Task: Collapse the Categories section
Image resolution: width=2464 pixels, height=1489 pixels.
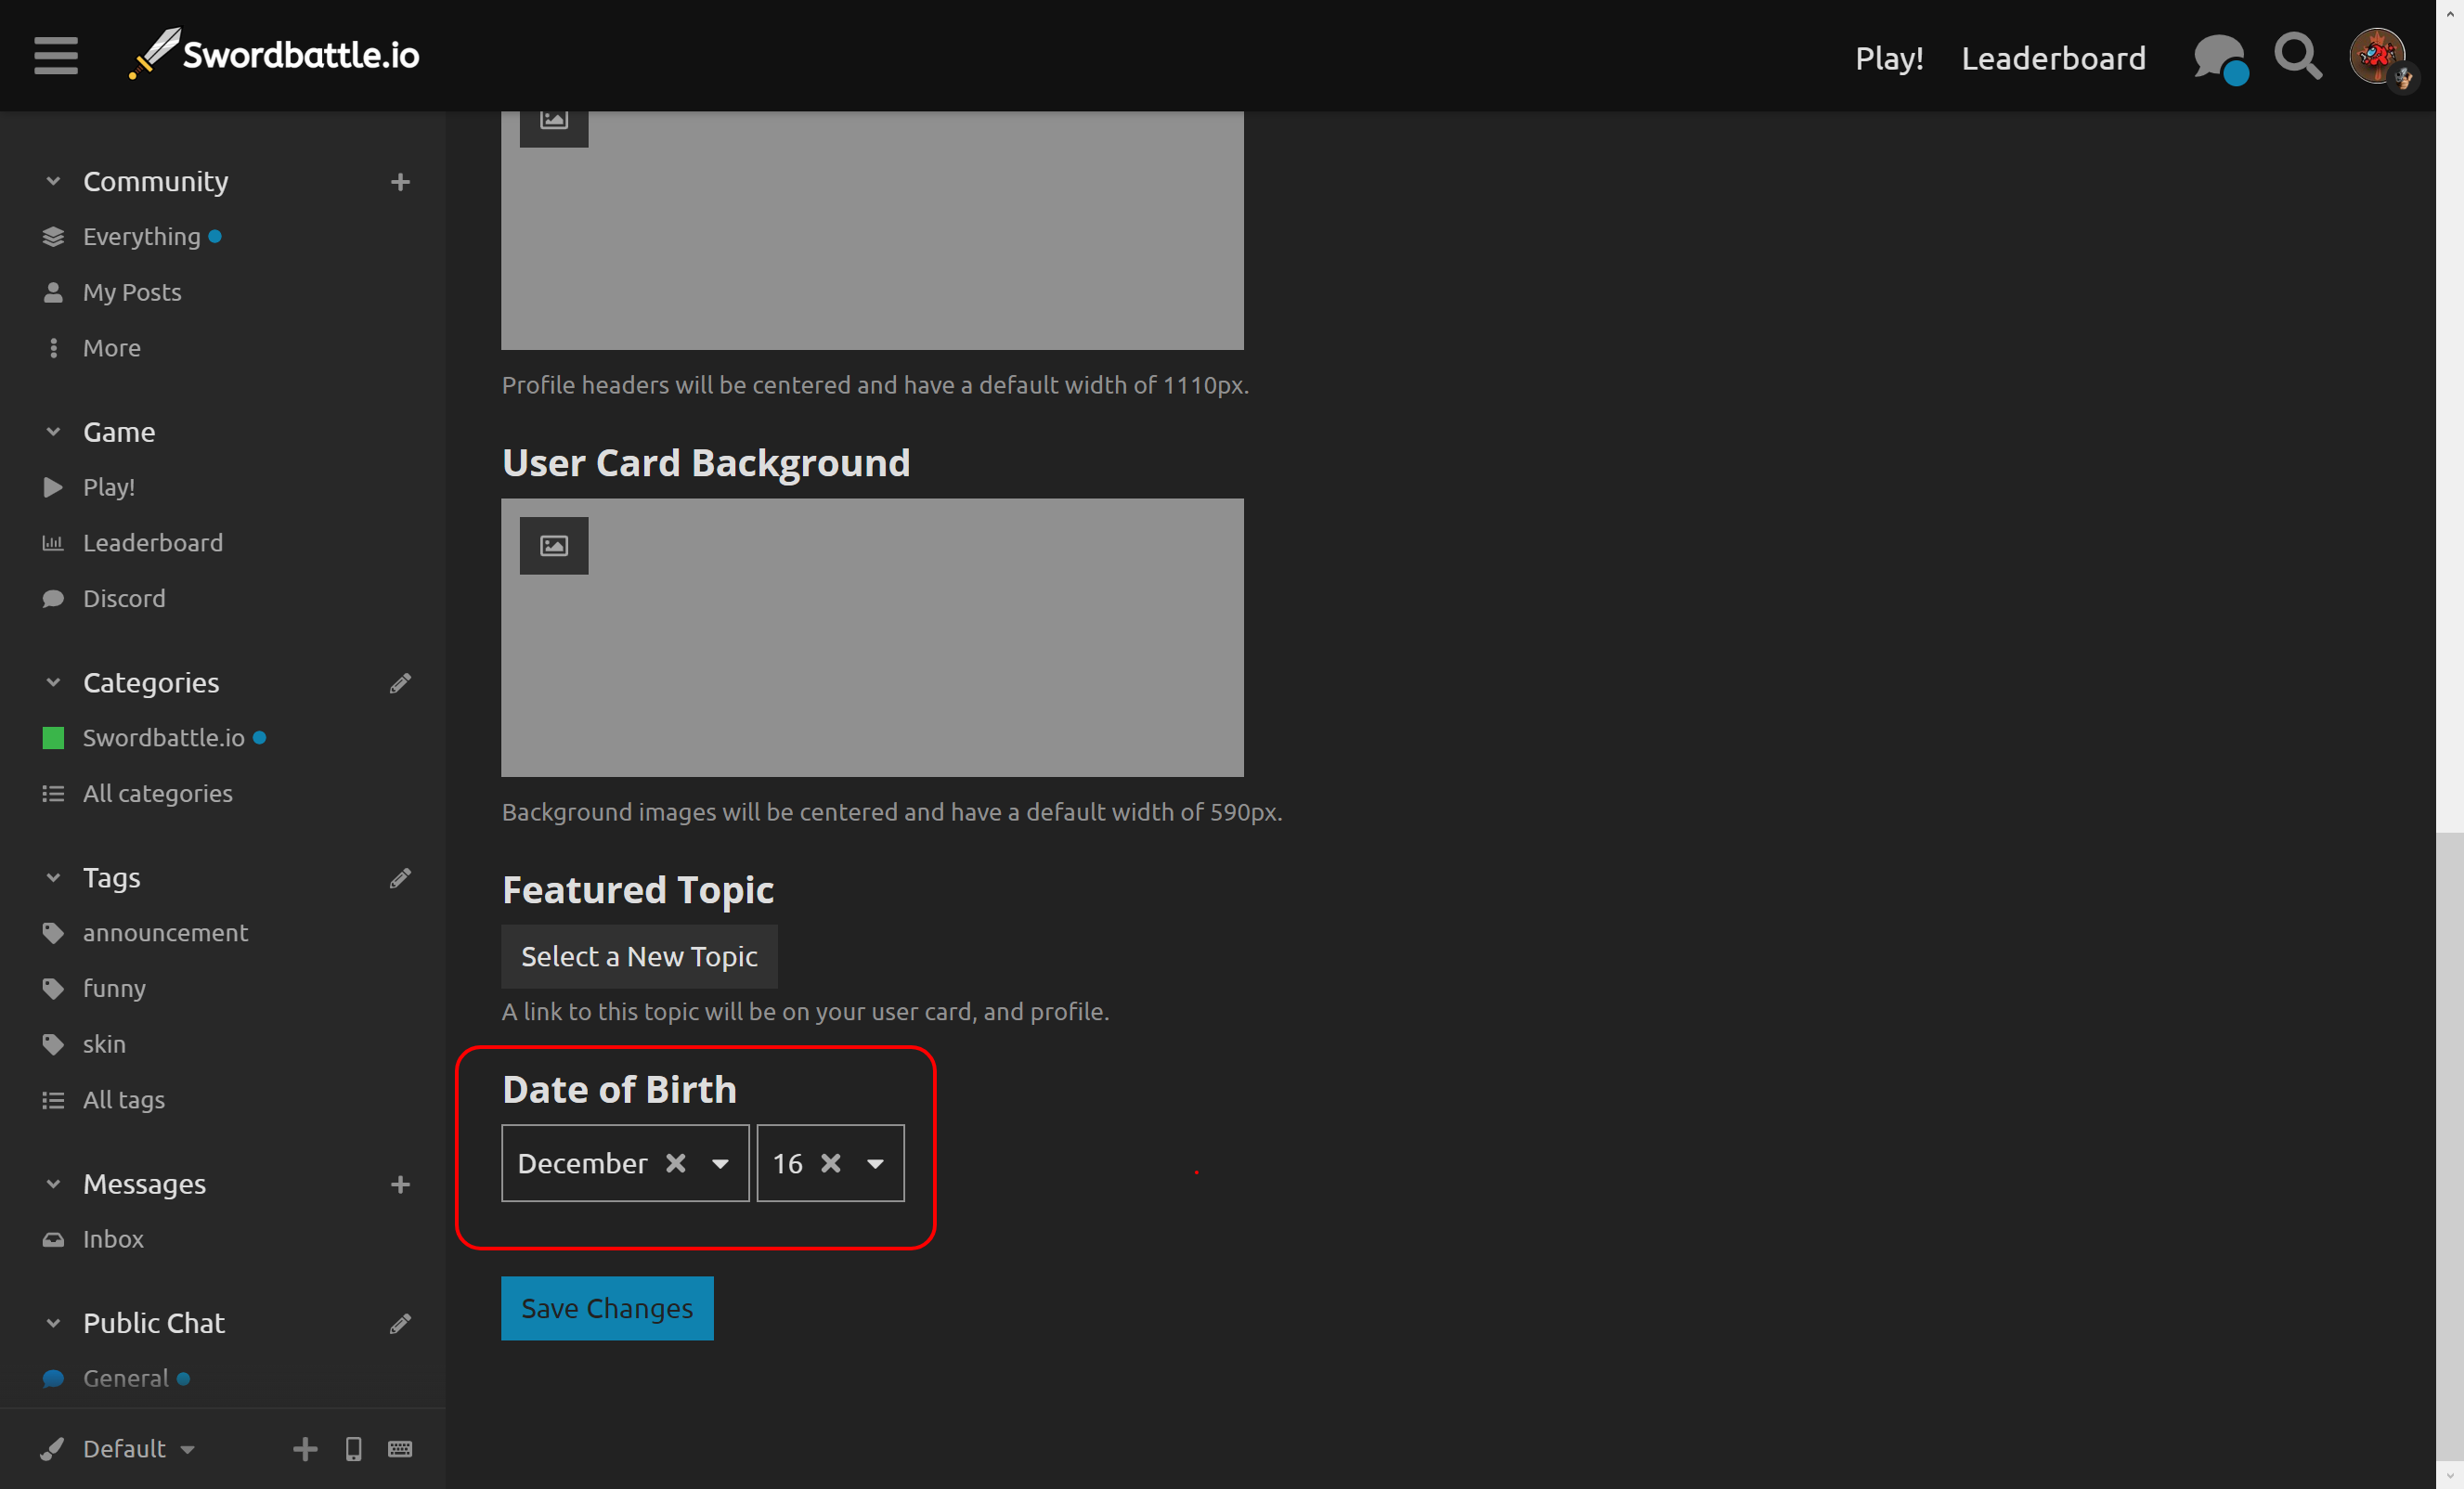Action: 53,683
